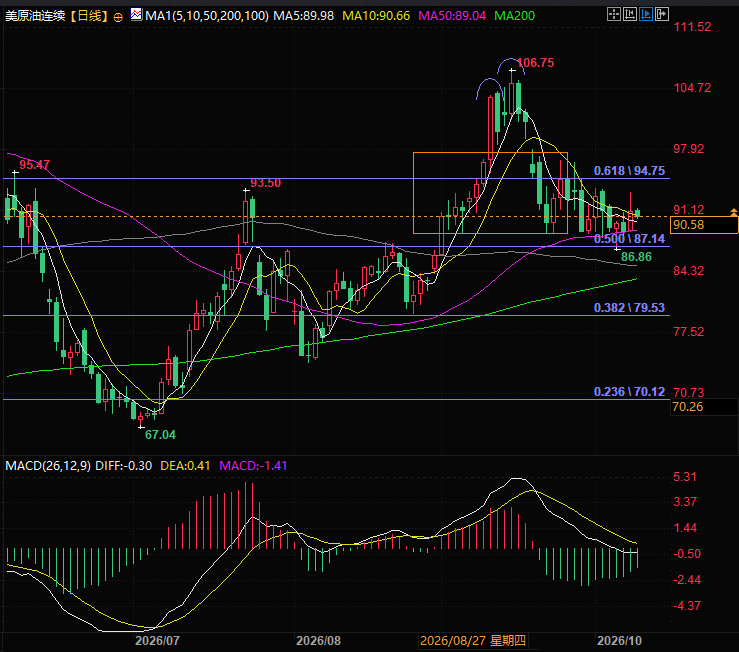Click the crosshair layout icon at top right
This screenshot has width=739, height=652.
pos(614,14)
